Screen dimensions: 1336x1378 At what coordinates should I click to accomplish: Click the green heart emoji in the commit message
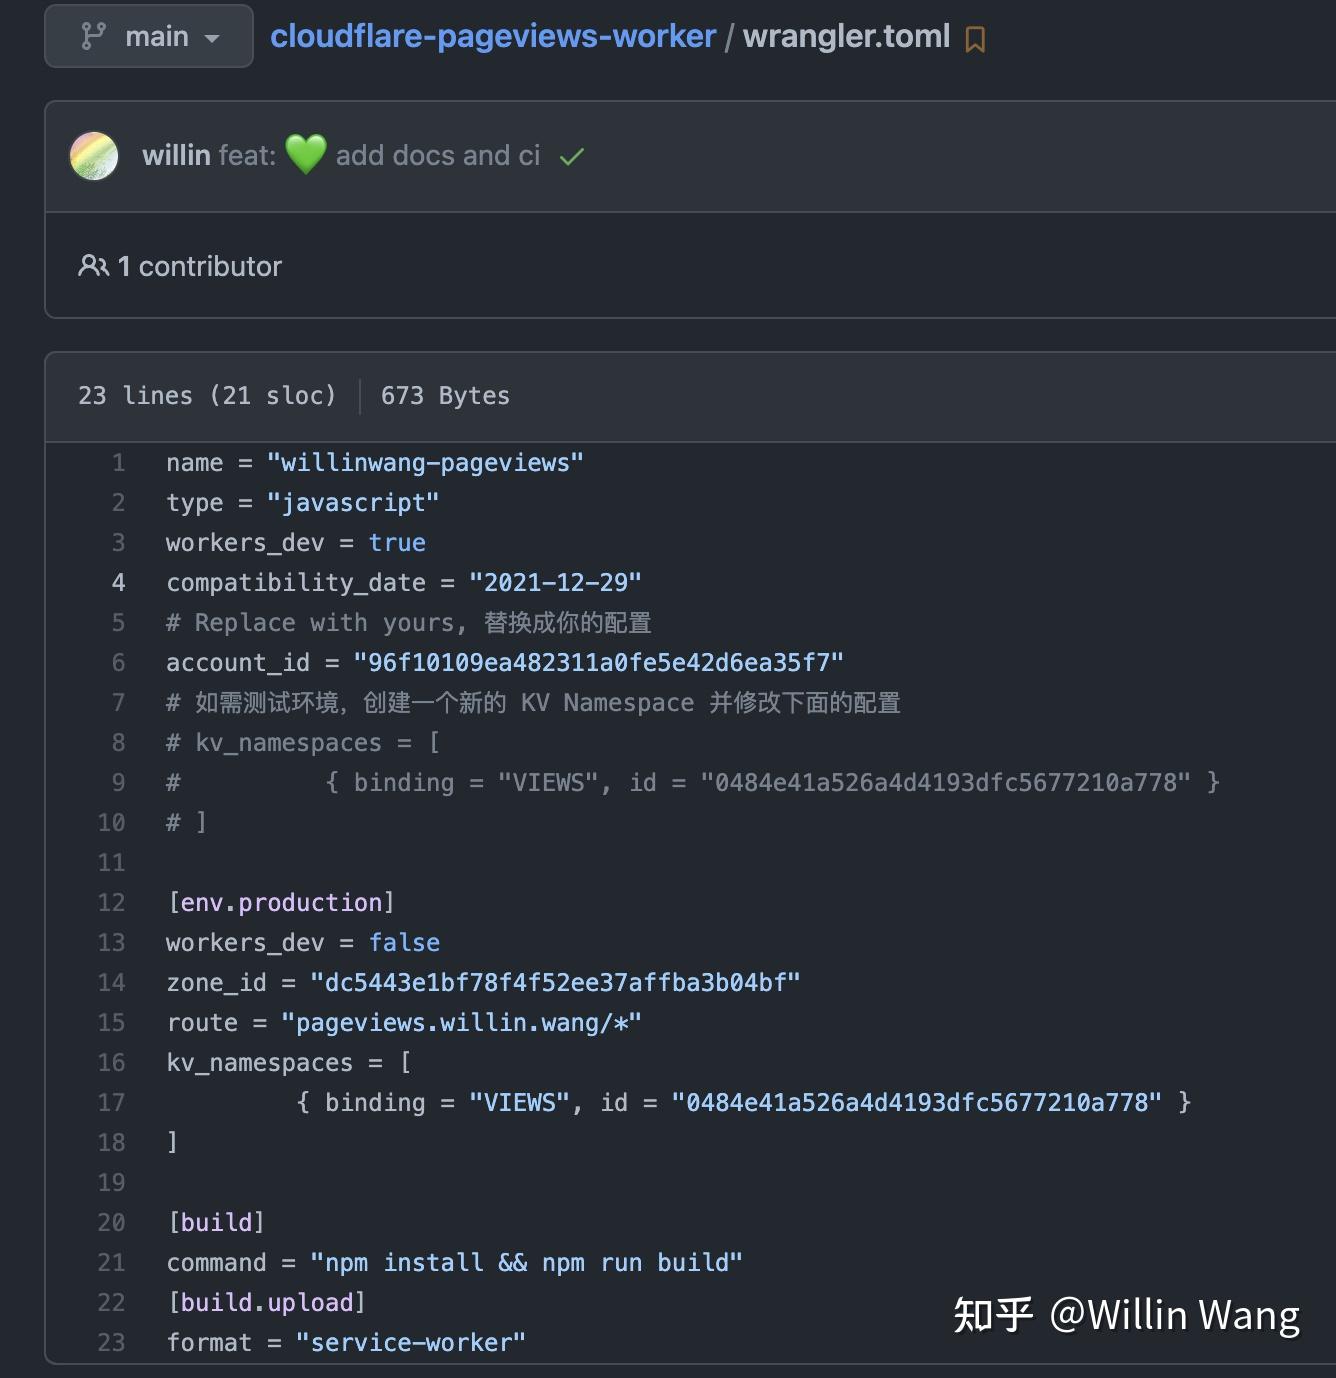click(307, 155)
